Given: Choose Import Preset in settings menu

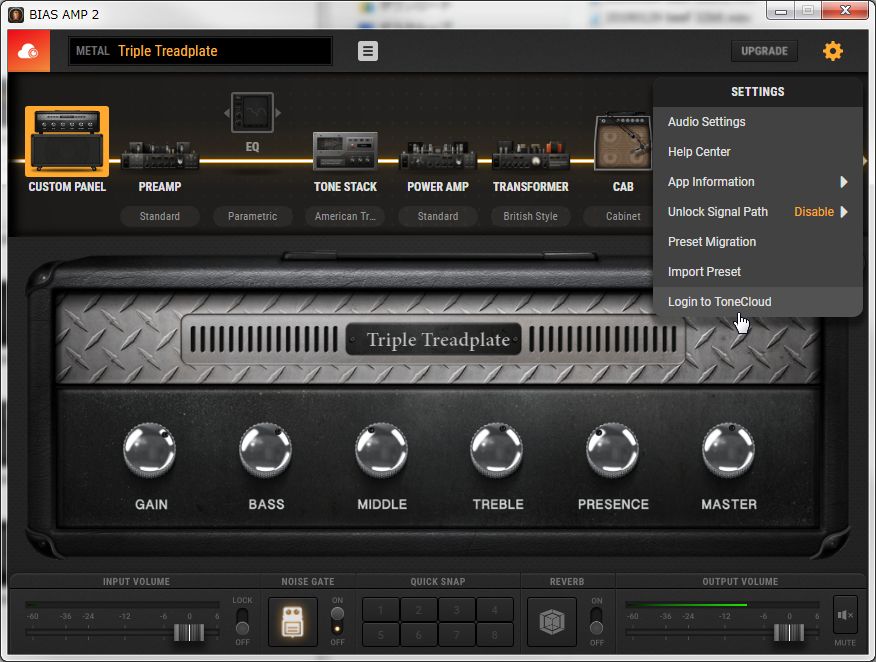Looking at the screenshot, I should (x=758, y=272).
